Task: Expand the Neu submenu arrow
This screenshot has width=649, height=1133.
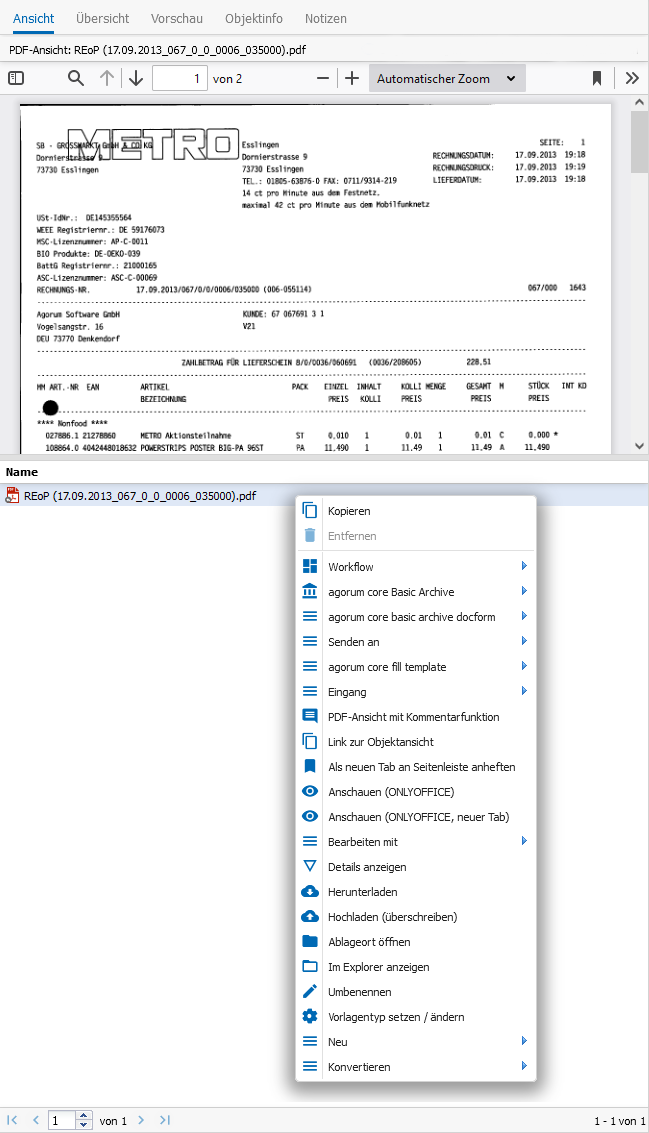Action: 524,1041
